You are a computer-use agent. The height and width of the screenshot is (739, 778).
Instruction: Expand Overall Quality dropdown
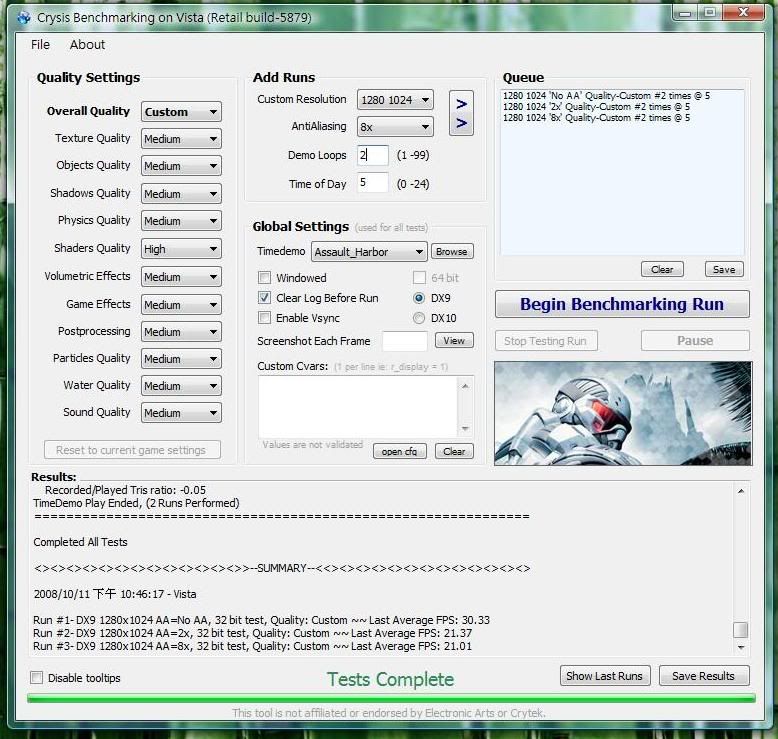click(181, 112)
